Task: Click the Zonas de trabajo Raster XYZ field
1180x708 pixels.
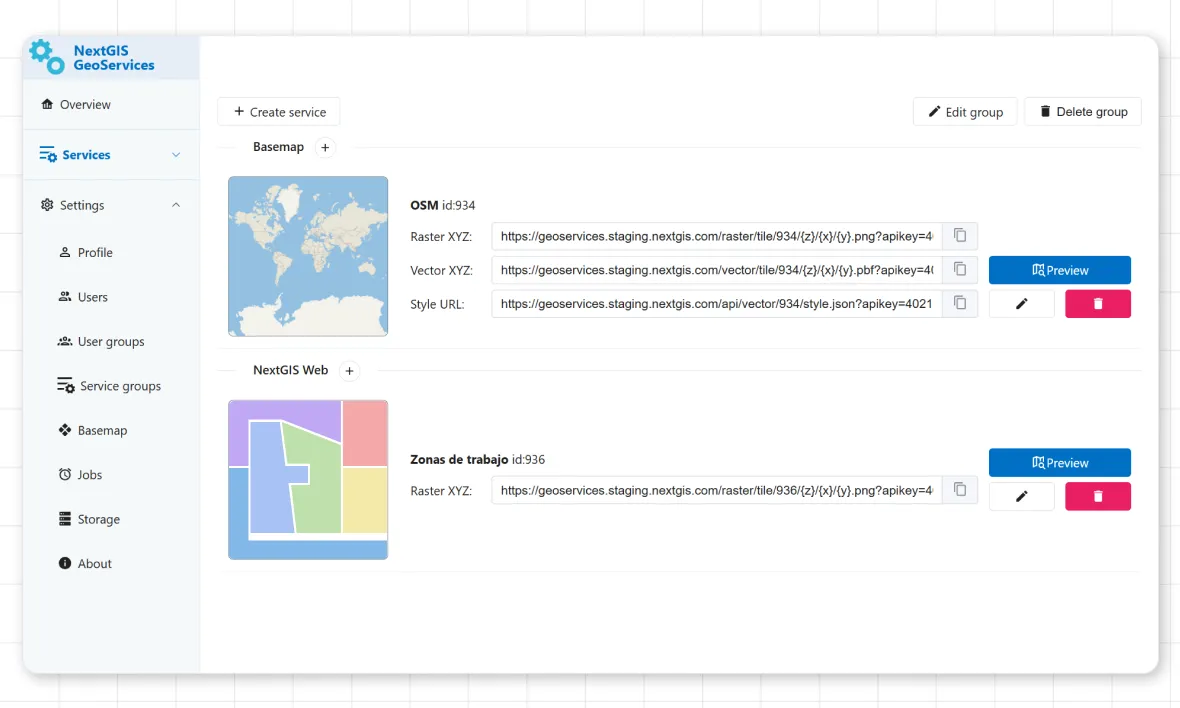Action: (x=716, y=491)
